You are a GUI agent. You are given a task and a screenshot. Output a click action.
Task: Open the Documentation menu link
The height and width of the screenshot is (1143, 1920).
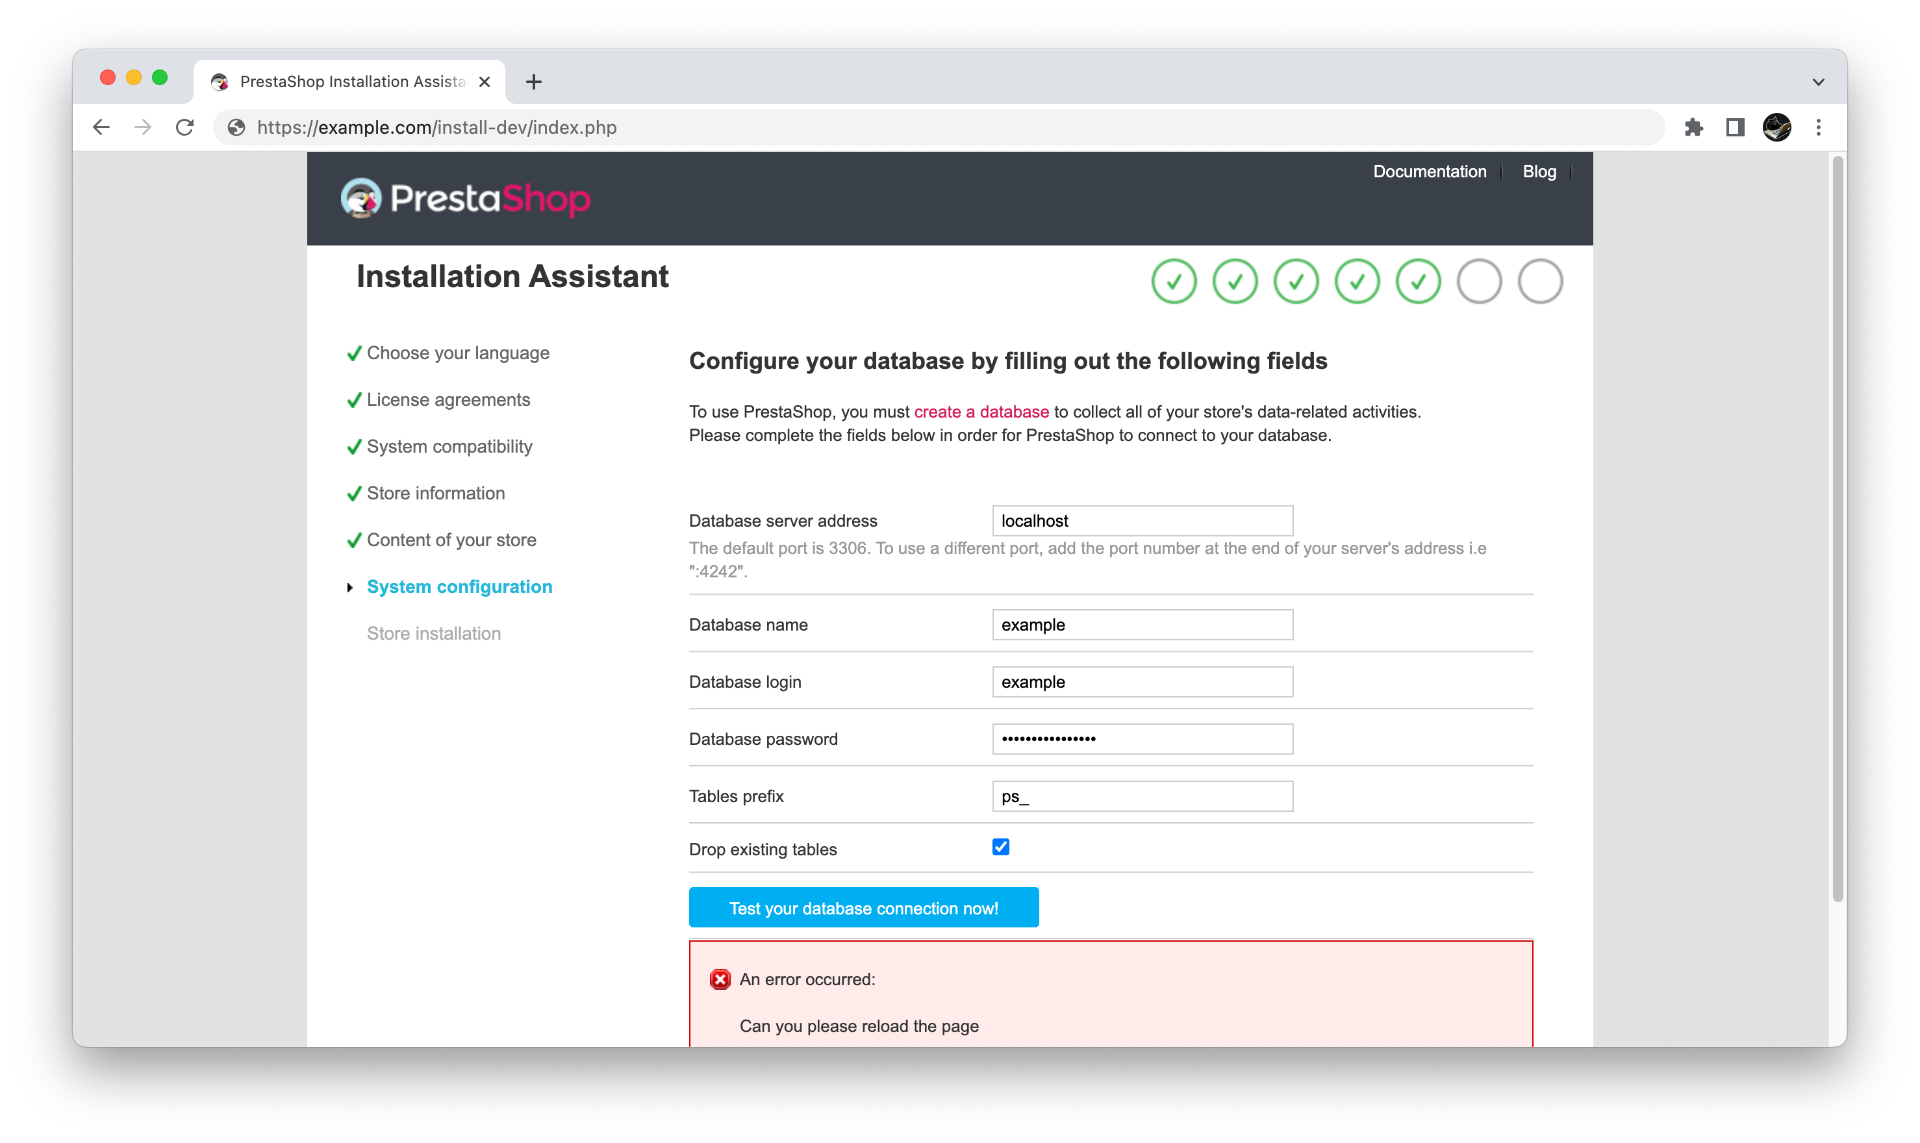coord(1429,171)
